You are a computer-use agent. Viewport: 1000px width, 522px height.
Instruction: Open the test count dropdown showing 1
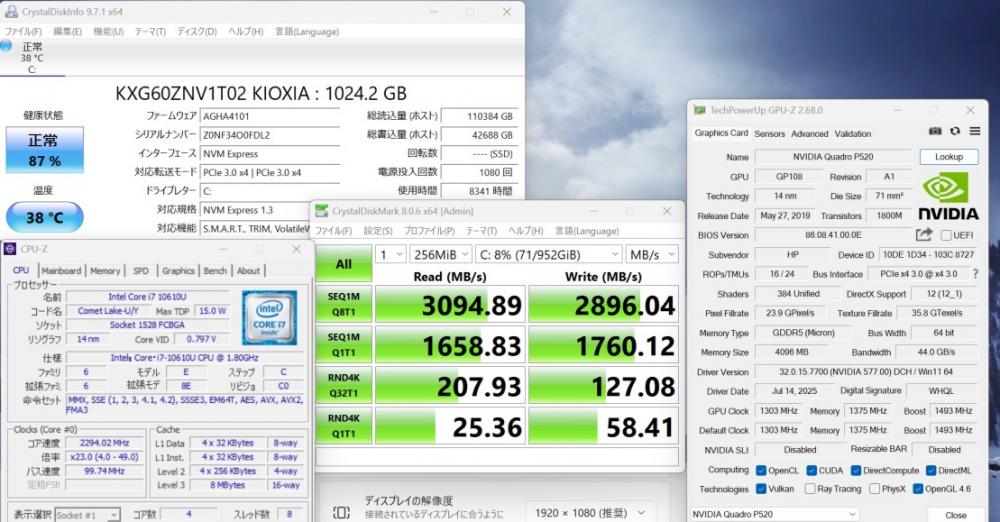(391, 255)
